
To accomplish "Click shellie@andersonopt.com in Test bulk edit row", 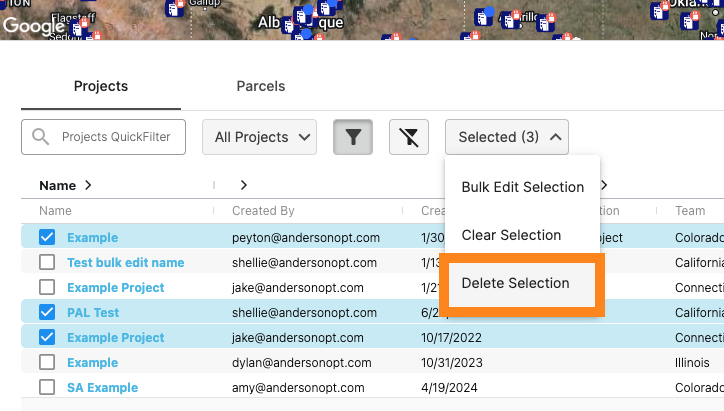I will (304, 262).
